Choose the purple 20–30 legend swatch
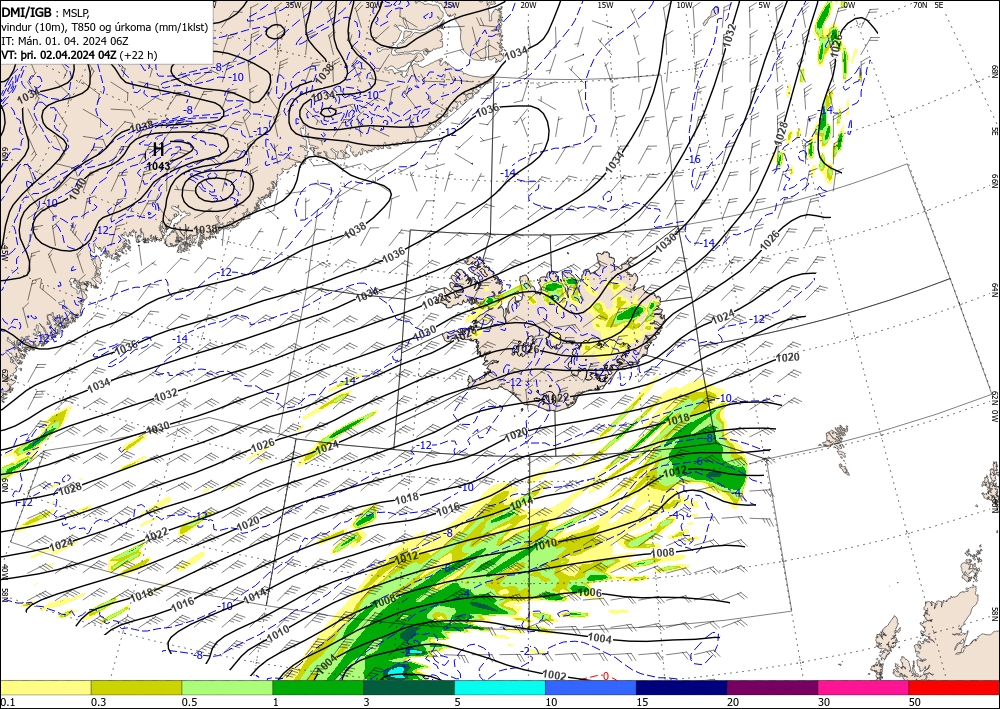Image resolution: width=1000 pixels, height=709 pixels. (x=772, y=687)
